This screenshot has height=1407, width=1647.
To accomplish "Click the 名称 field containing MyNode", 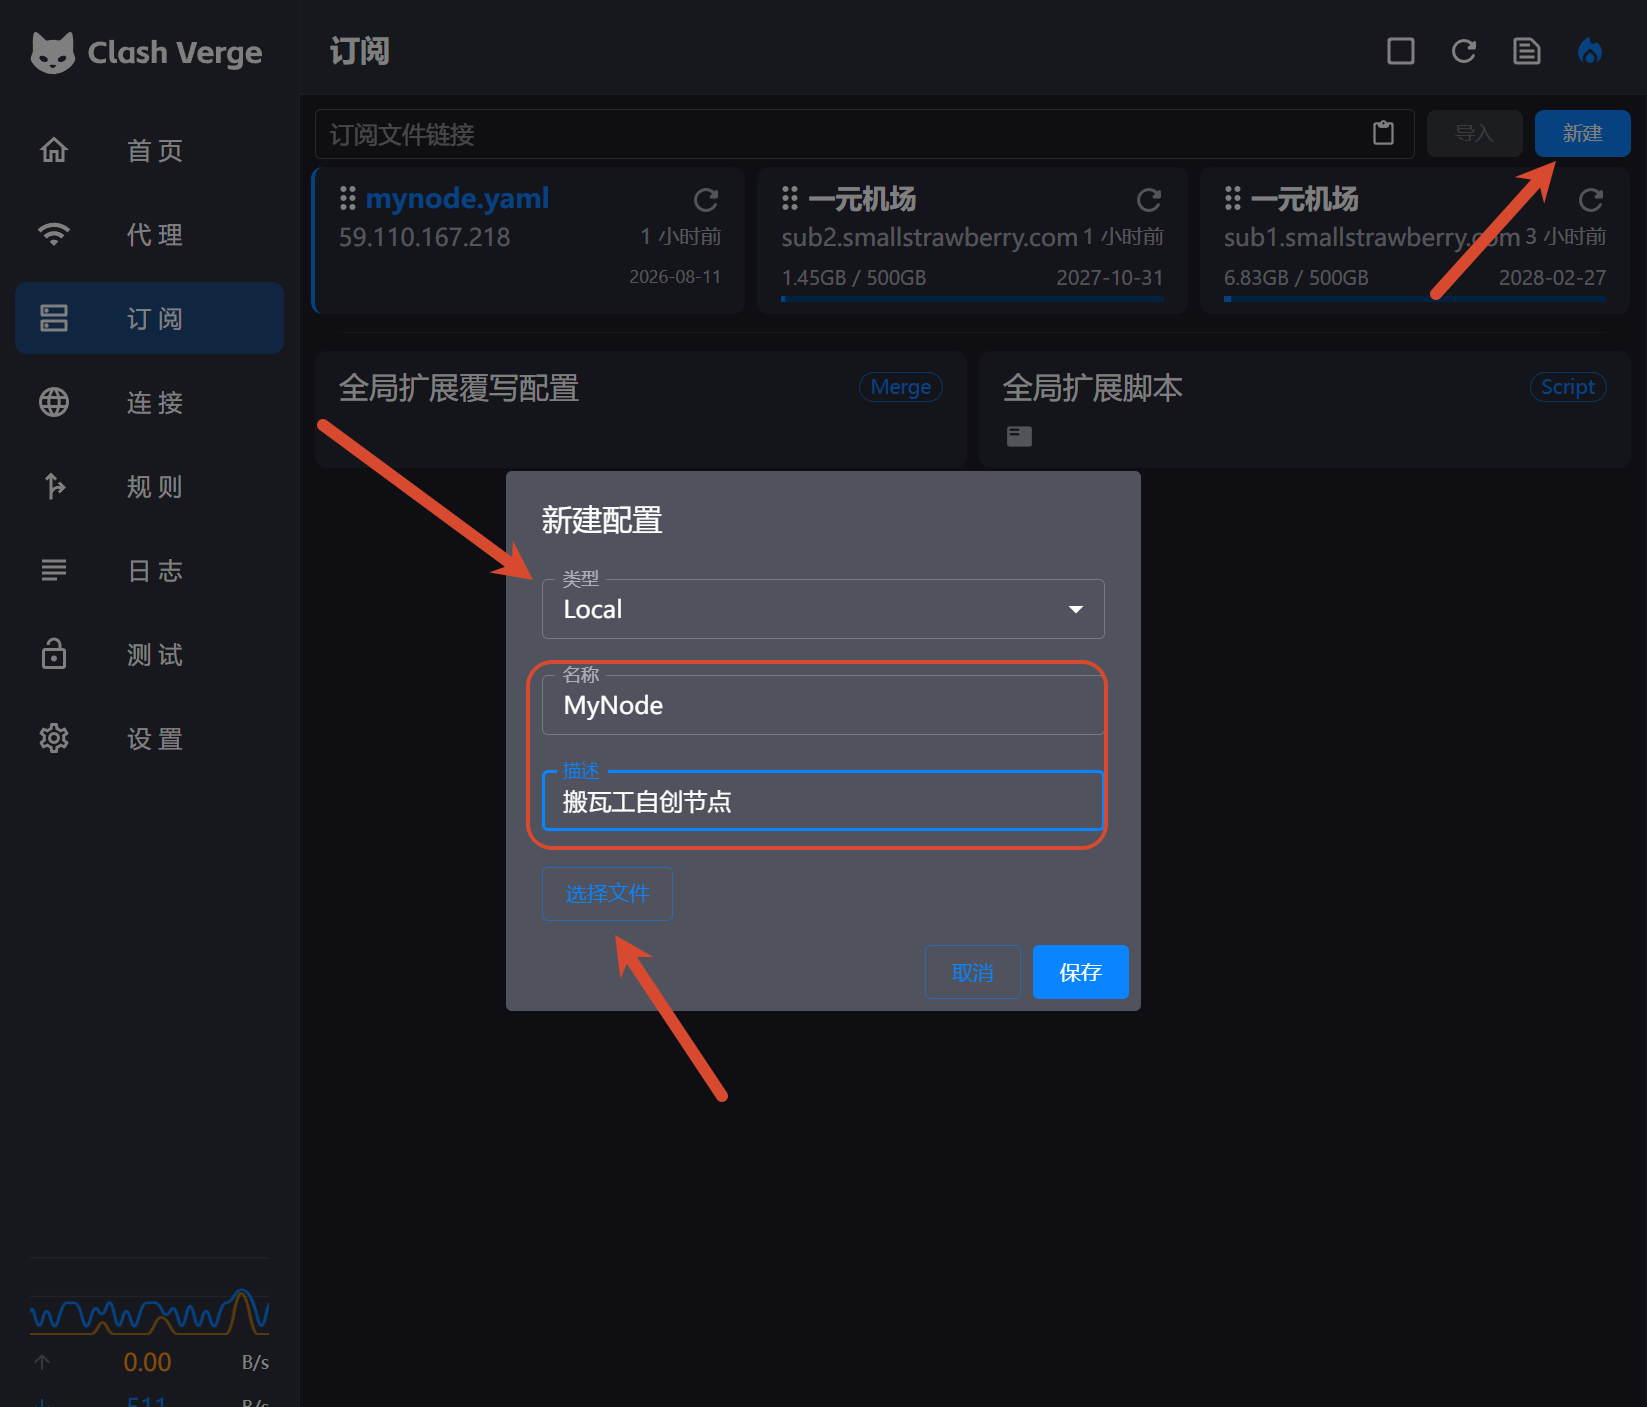I will coord(823,705).
